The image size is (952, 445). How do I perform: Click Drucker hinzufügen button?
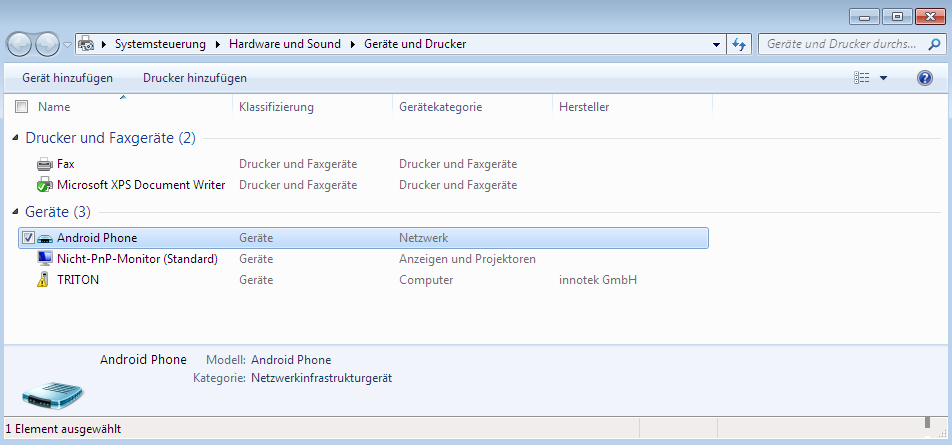(194, 78)
